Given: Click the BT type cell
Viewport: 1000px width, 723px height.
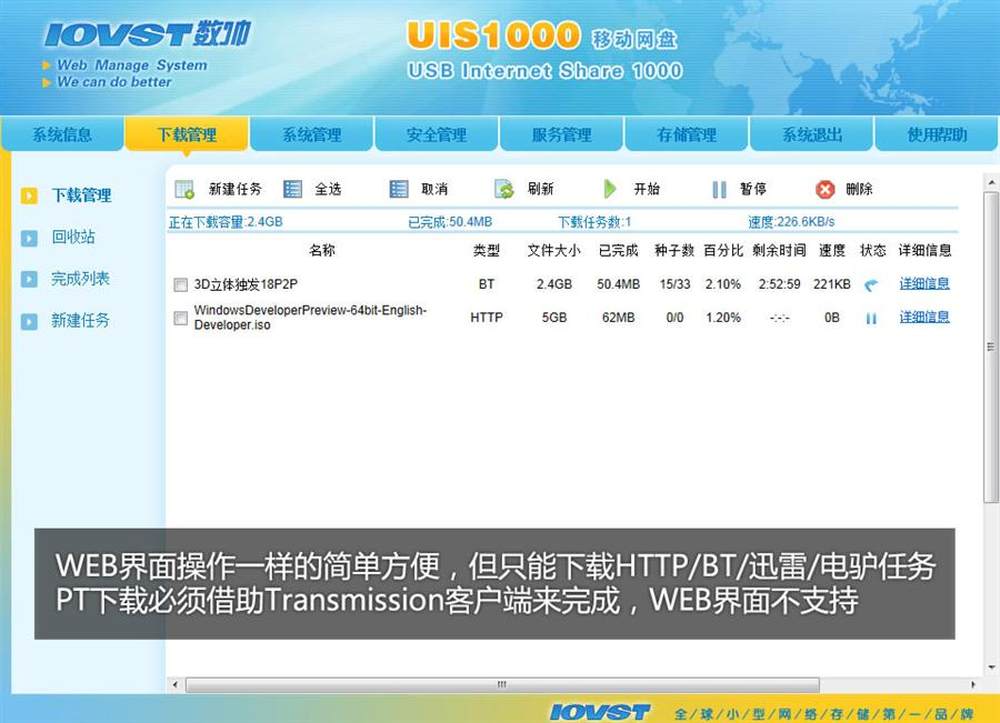Looking at the screenshot, I should click(x=486, y=284).
